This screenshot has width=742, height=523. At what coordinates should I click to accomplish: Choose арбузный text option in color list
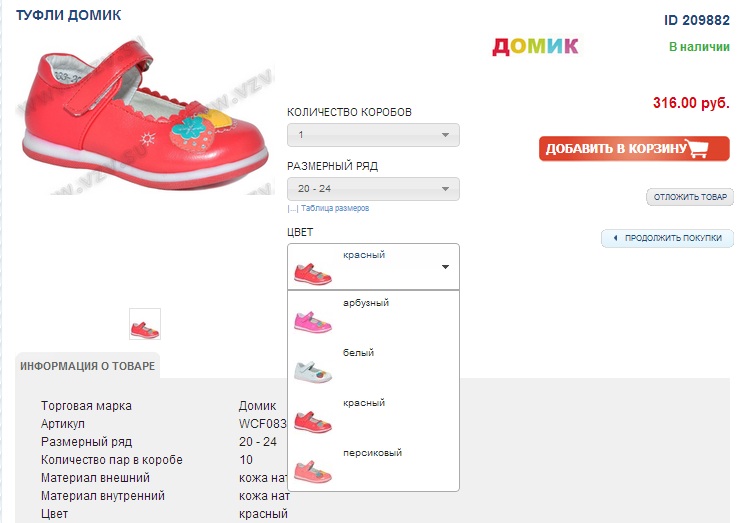366,302
